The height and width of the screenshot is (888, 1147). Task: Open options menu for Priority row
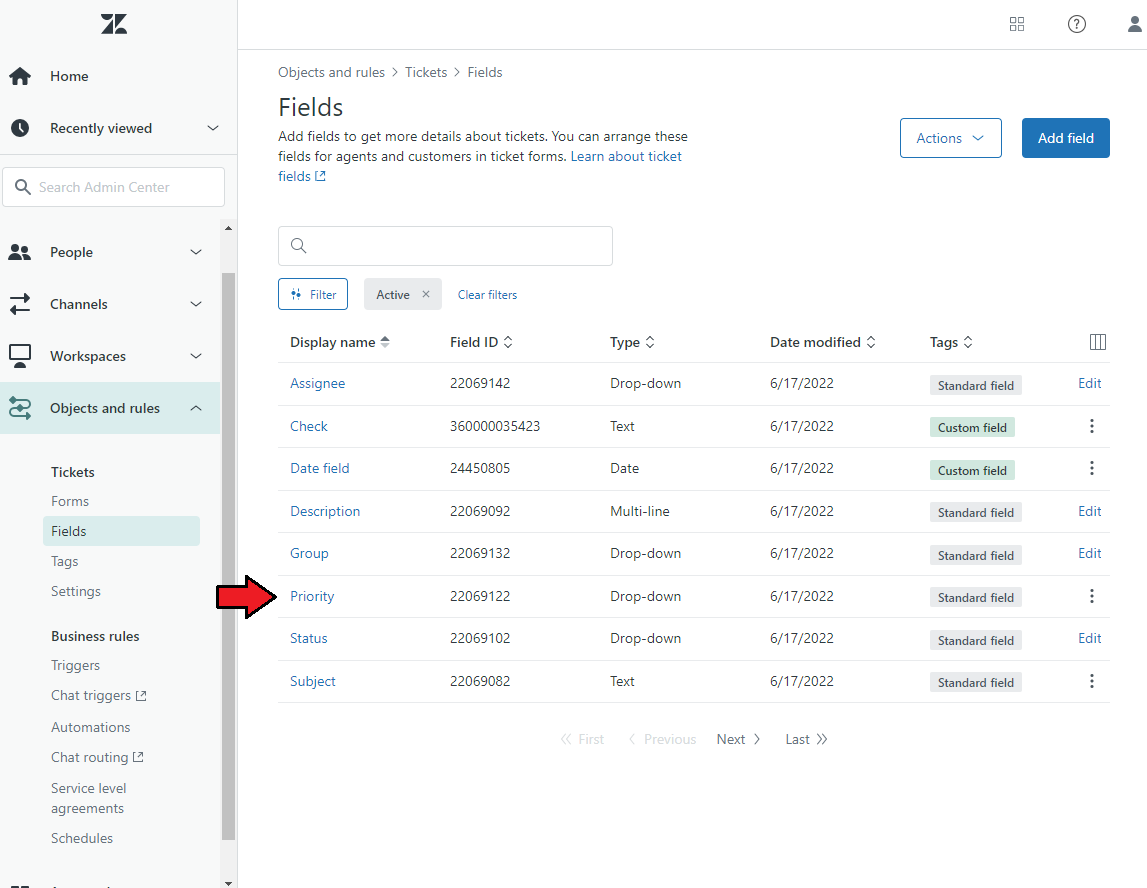coord(1092,596)
